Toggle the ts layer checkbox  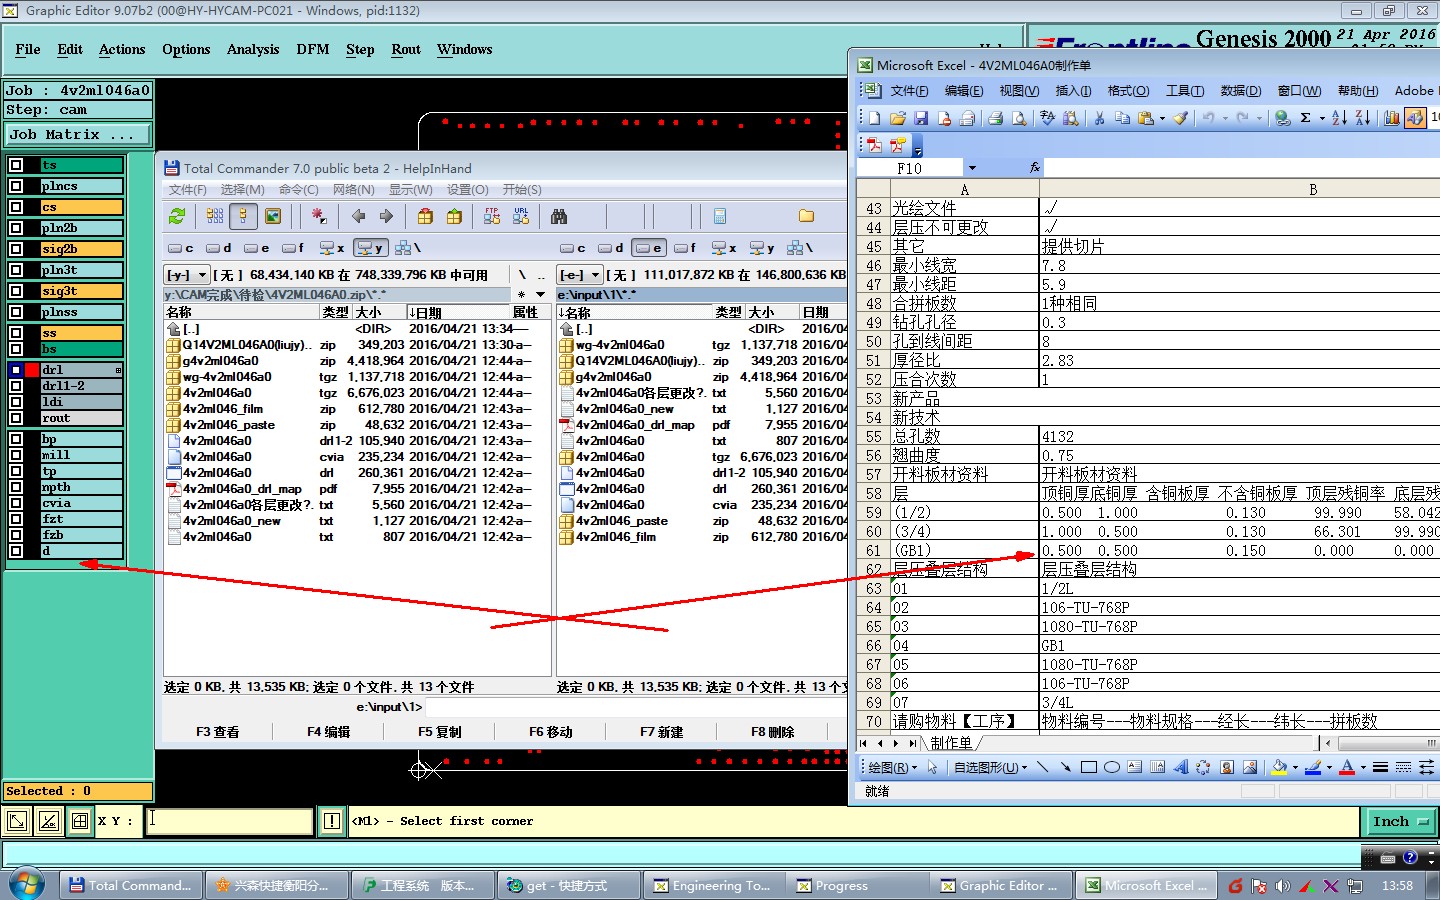pos(16,165)
